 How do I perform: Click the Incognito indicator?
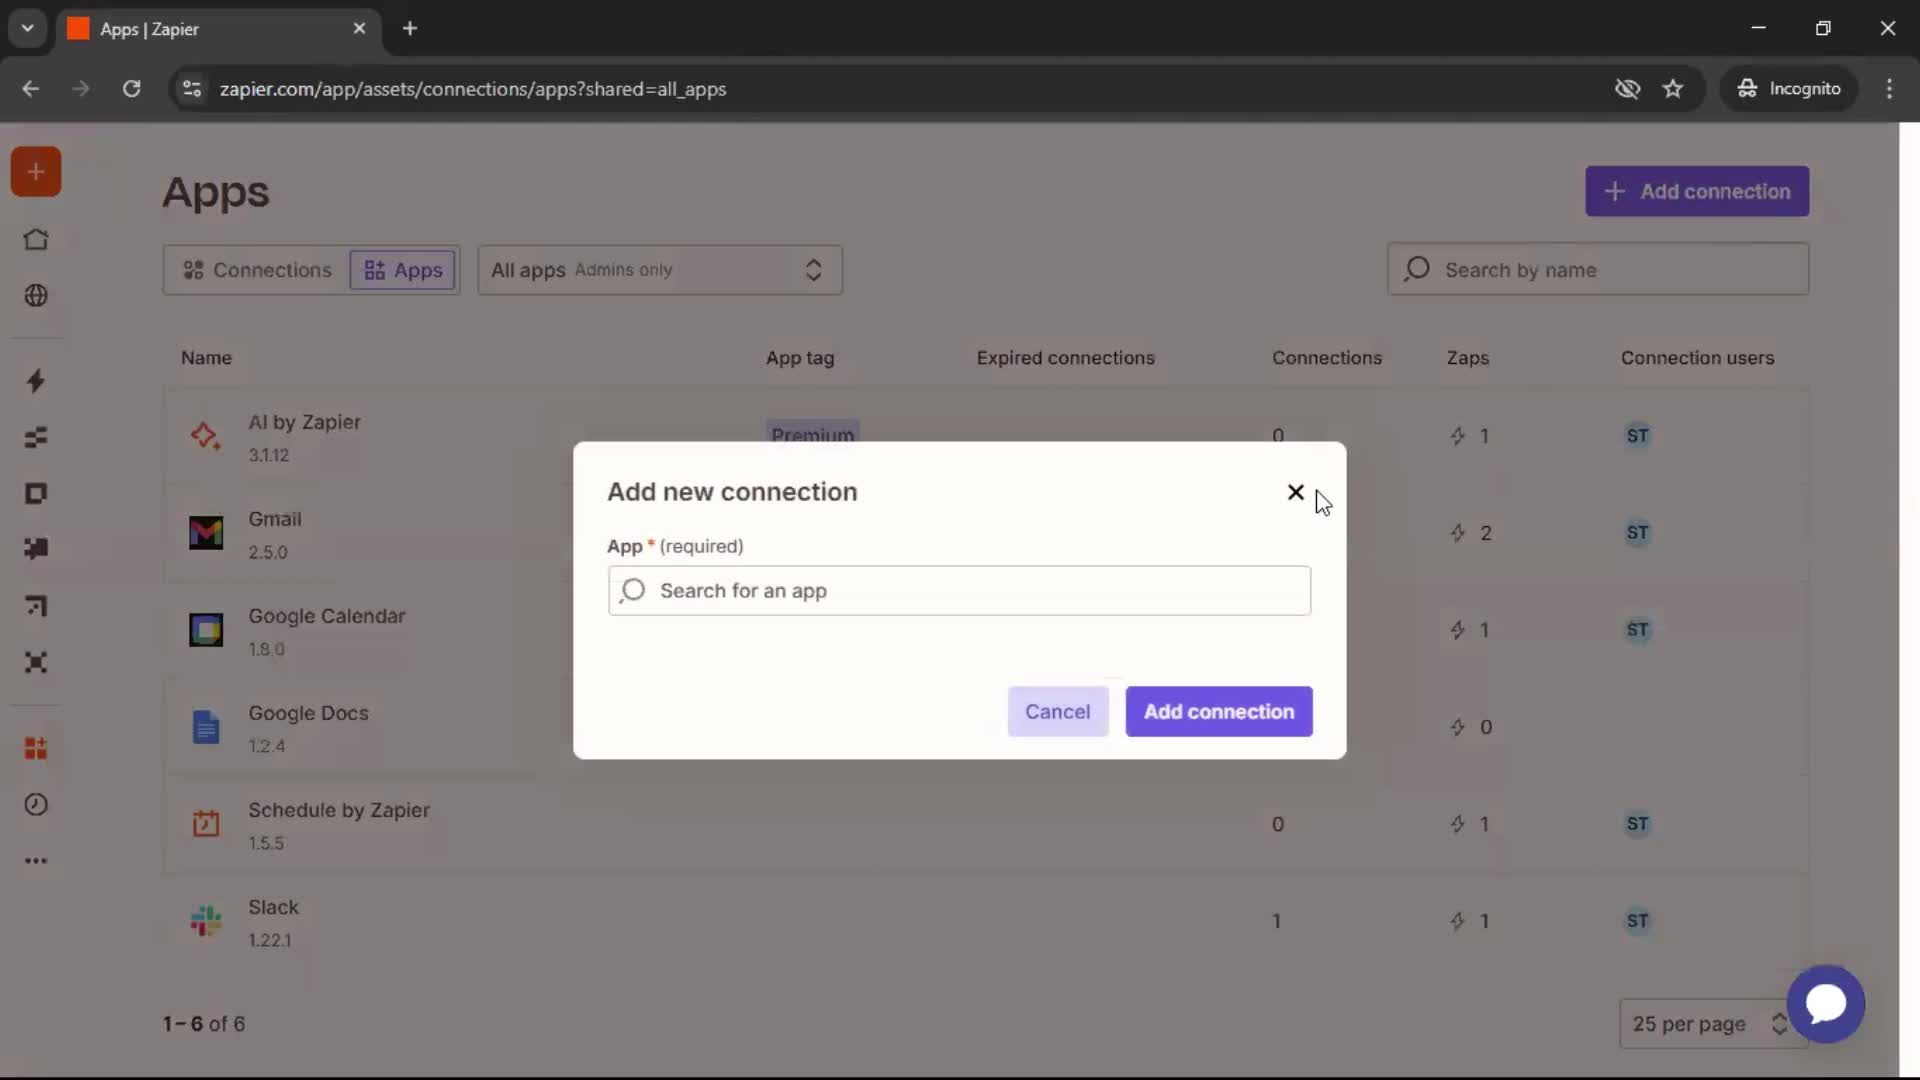pyautogui.click(x=1789, y=89)
